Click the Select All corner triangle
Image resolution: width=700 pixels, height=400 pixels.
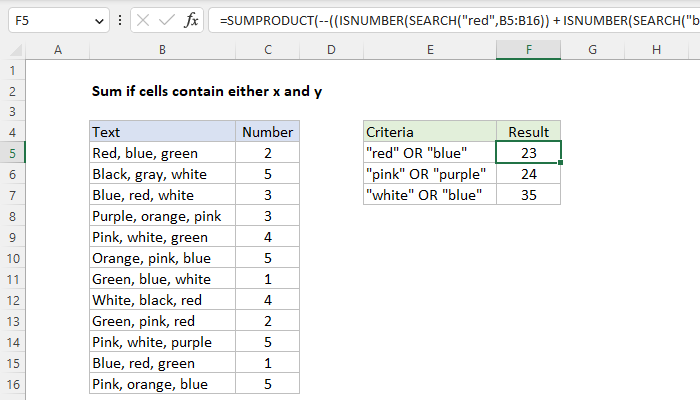coord(16,50)
